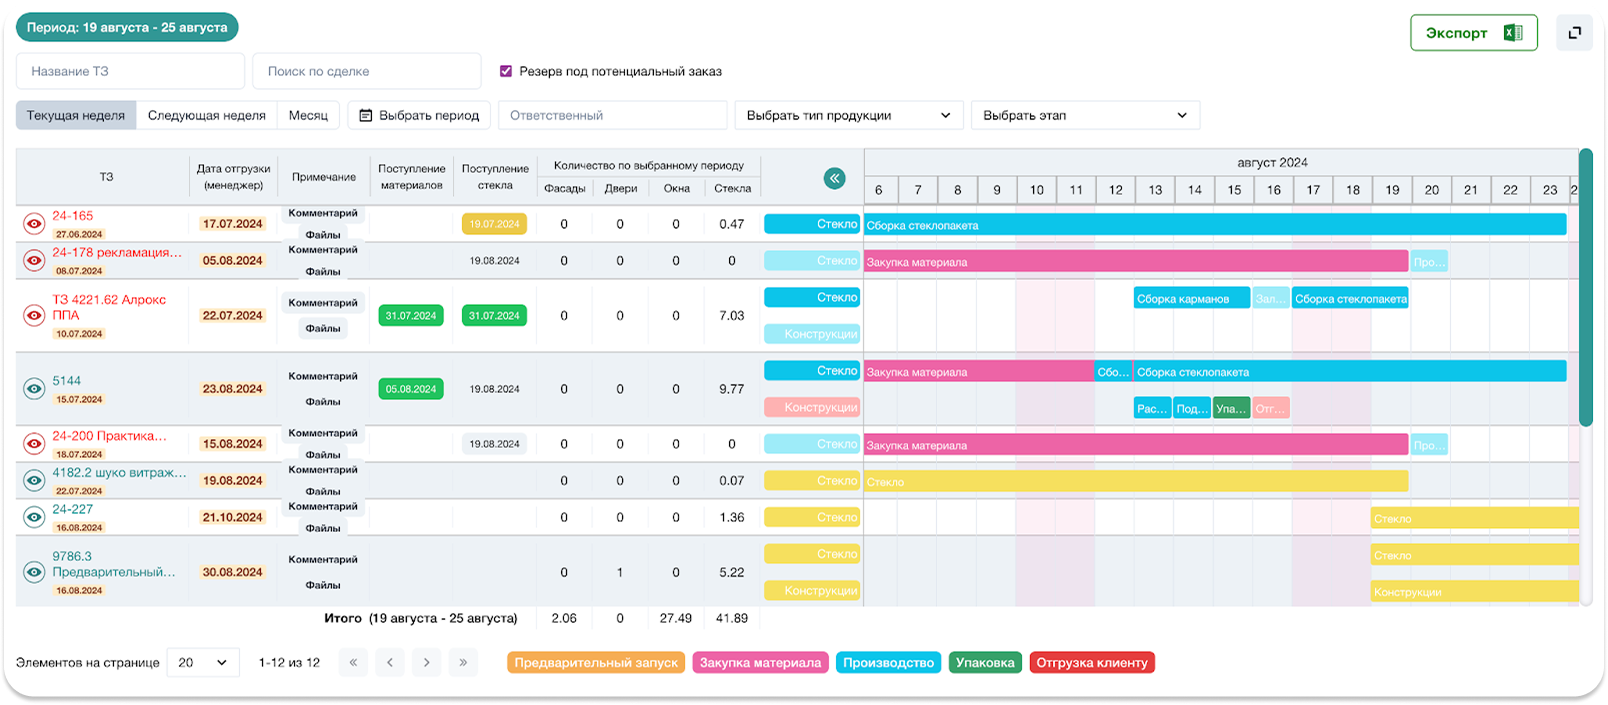Go to next page arrow

426,662
